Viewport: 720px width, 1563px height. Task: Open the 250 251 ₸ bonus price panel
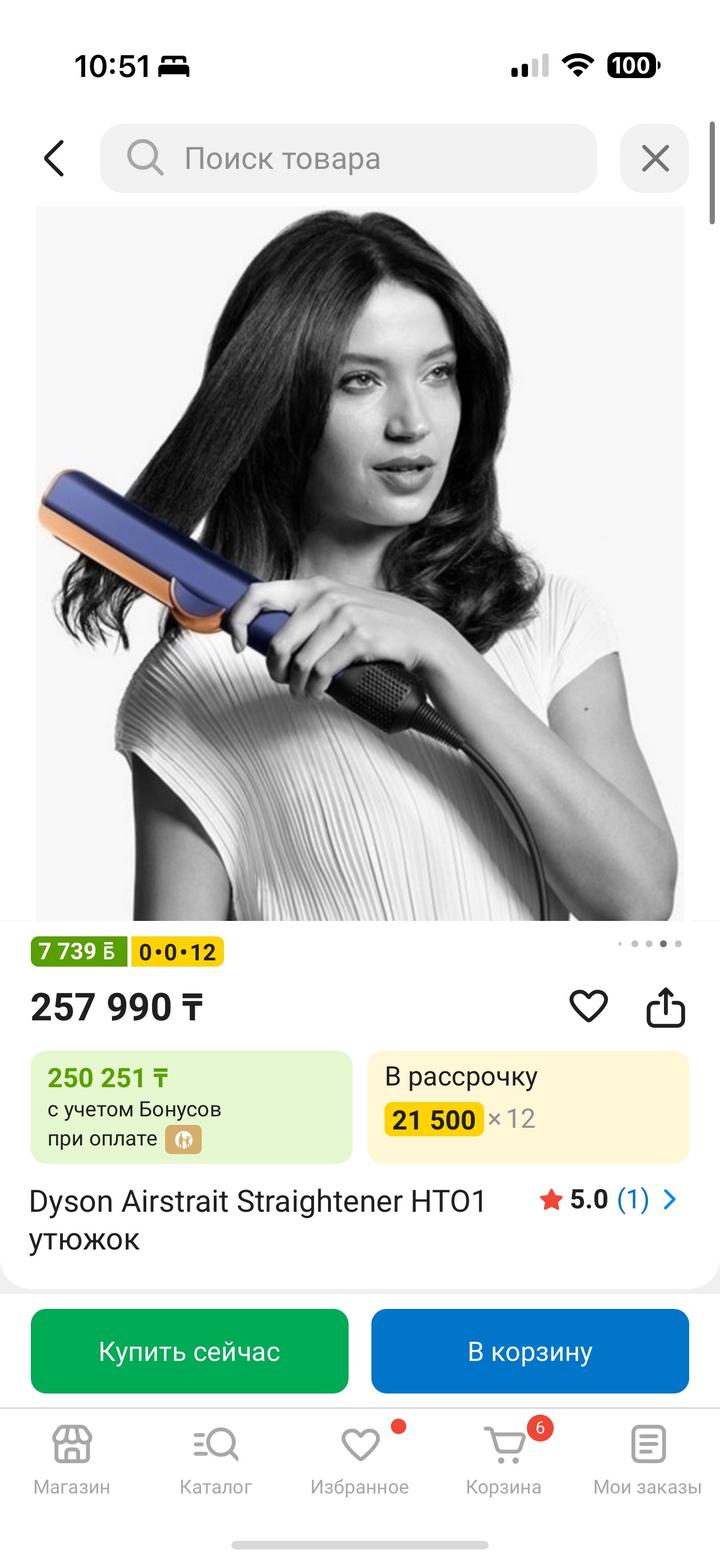191,1106
